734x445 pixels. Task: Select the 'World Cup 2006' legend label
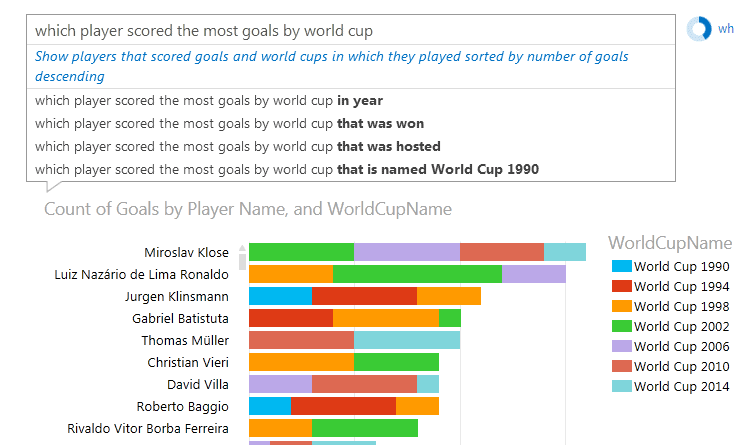click(x=681, y=347)
